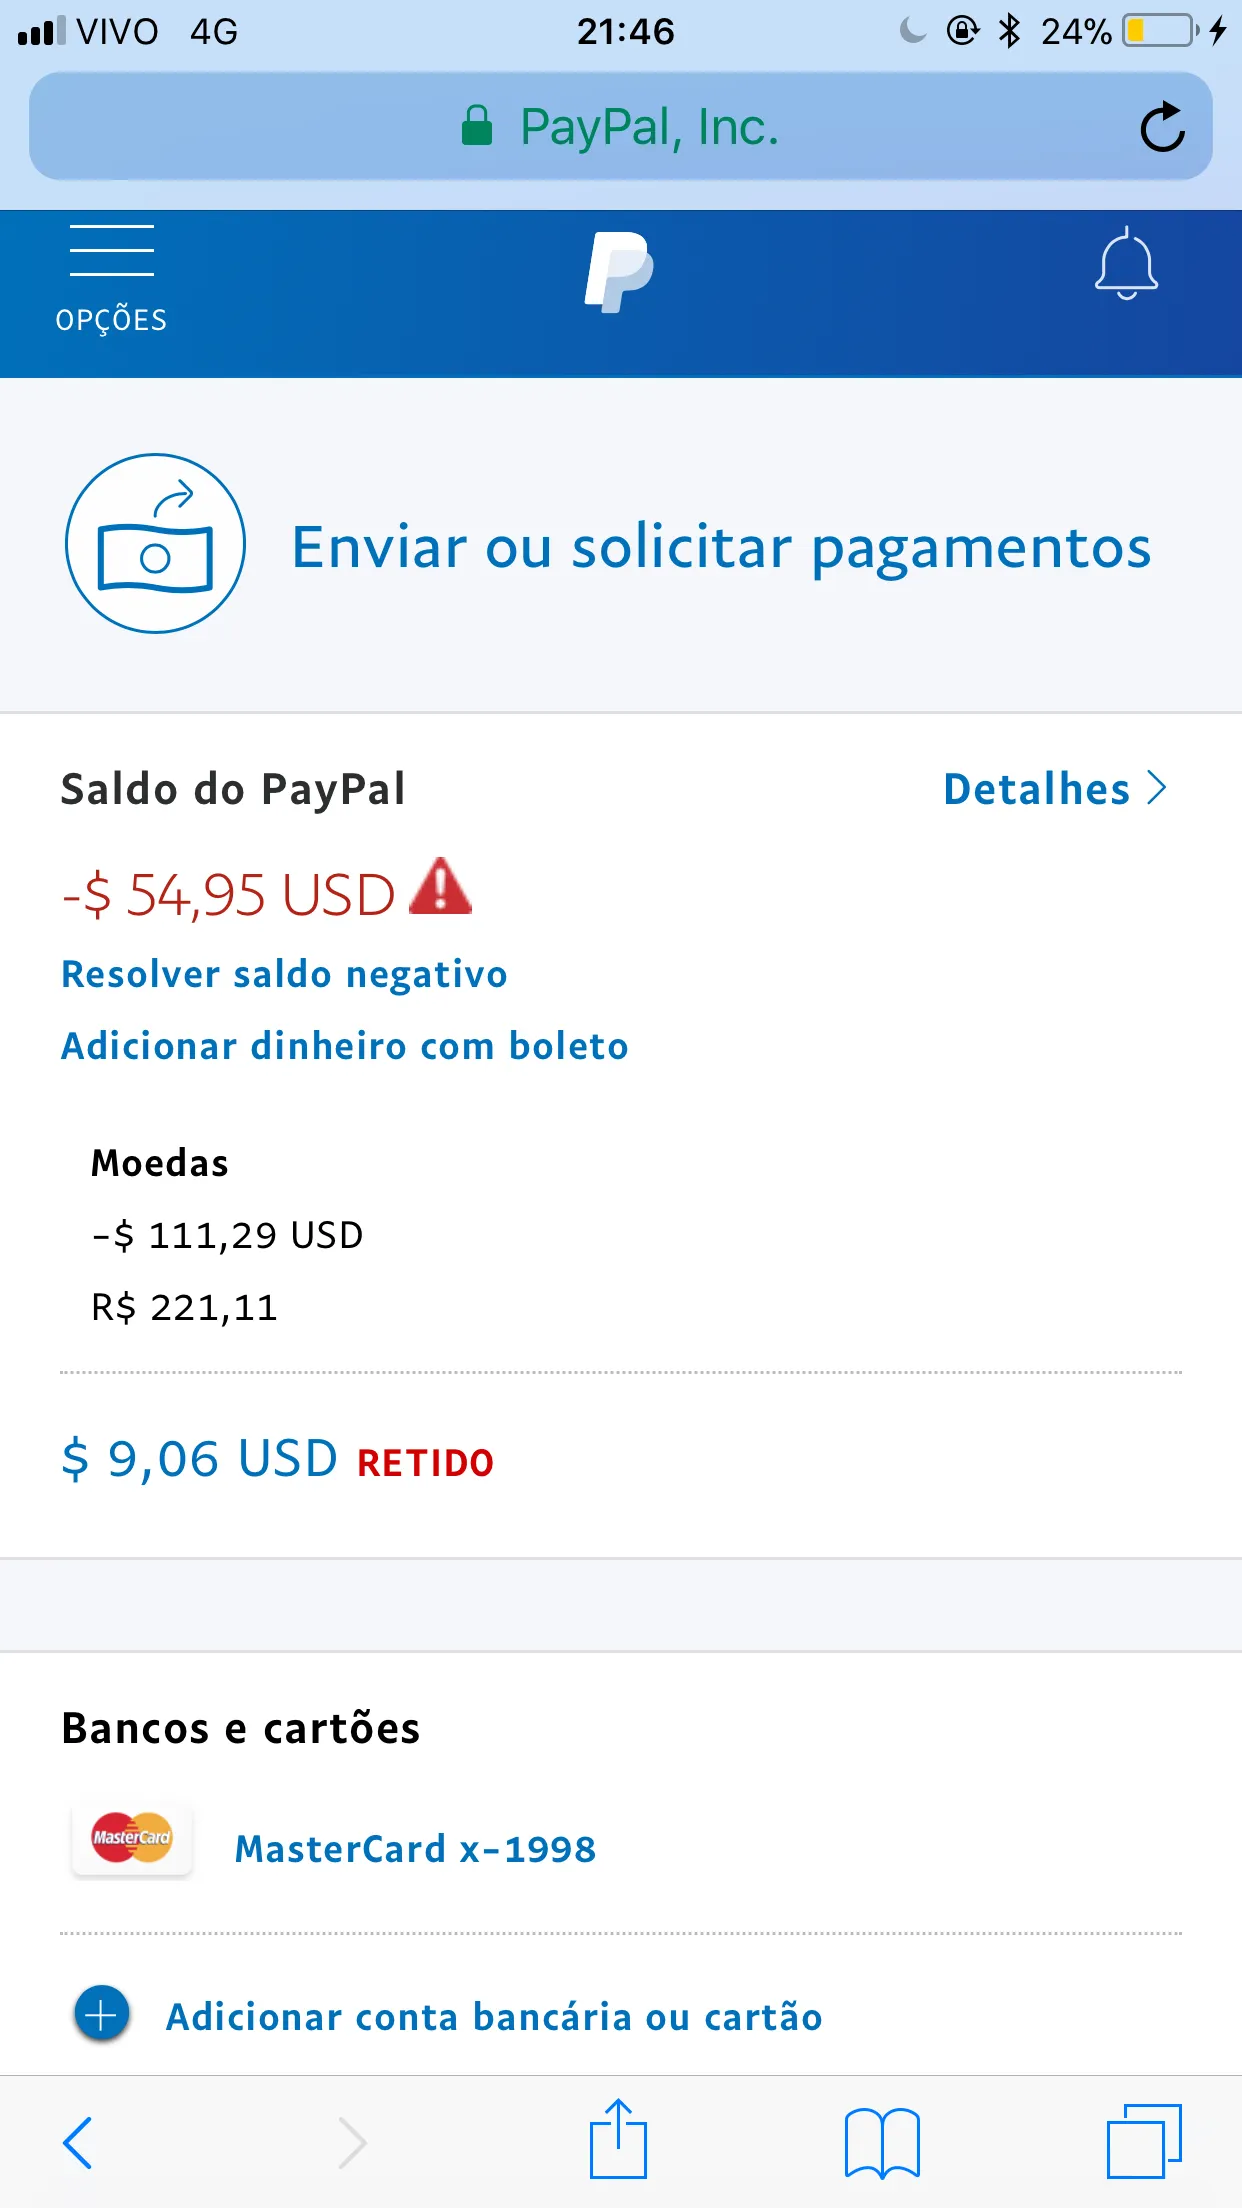The height and width of the screenshot is (2208, 1242).
Task: Open Enviar ou solicitar pagamentos
Action: [x=721, y=547]
